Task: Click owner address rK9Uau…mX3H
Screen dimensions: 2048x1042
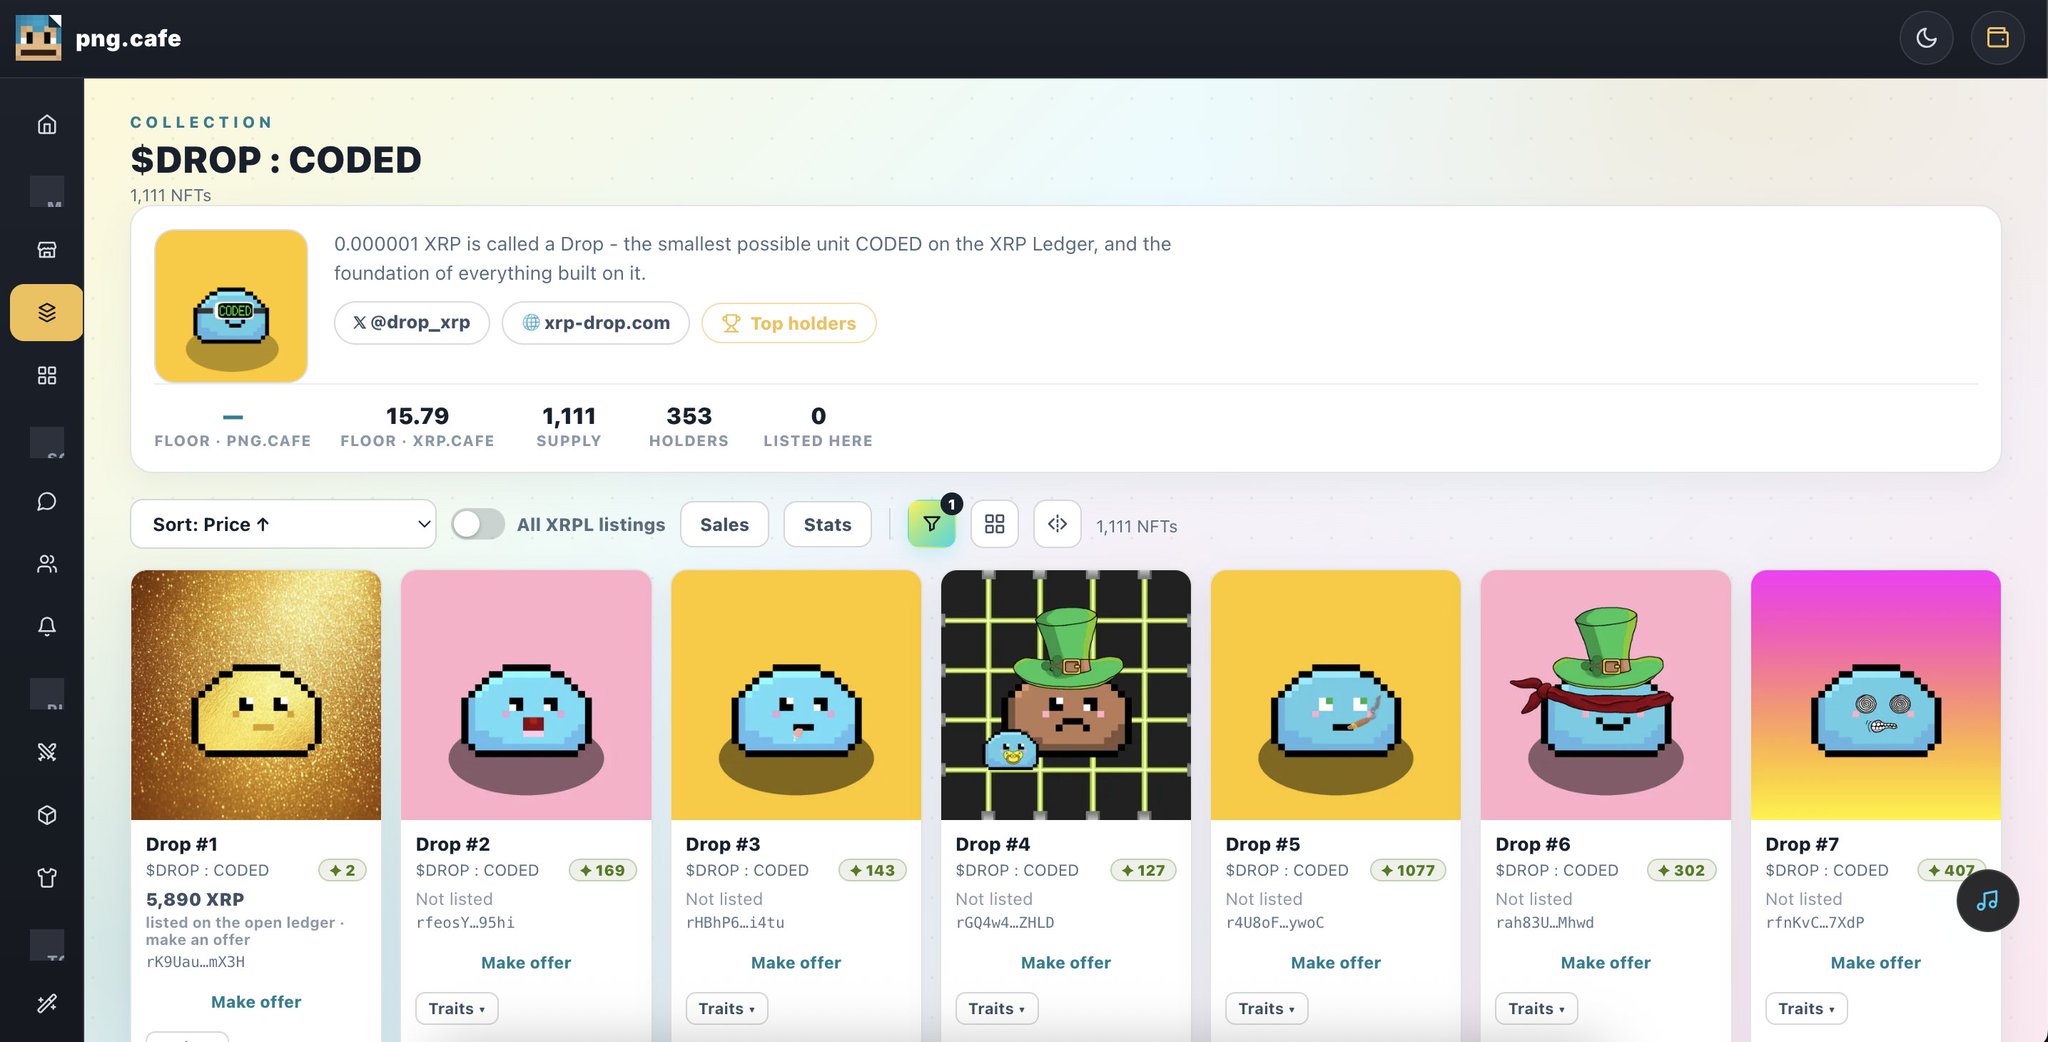Action: [195, 962]
